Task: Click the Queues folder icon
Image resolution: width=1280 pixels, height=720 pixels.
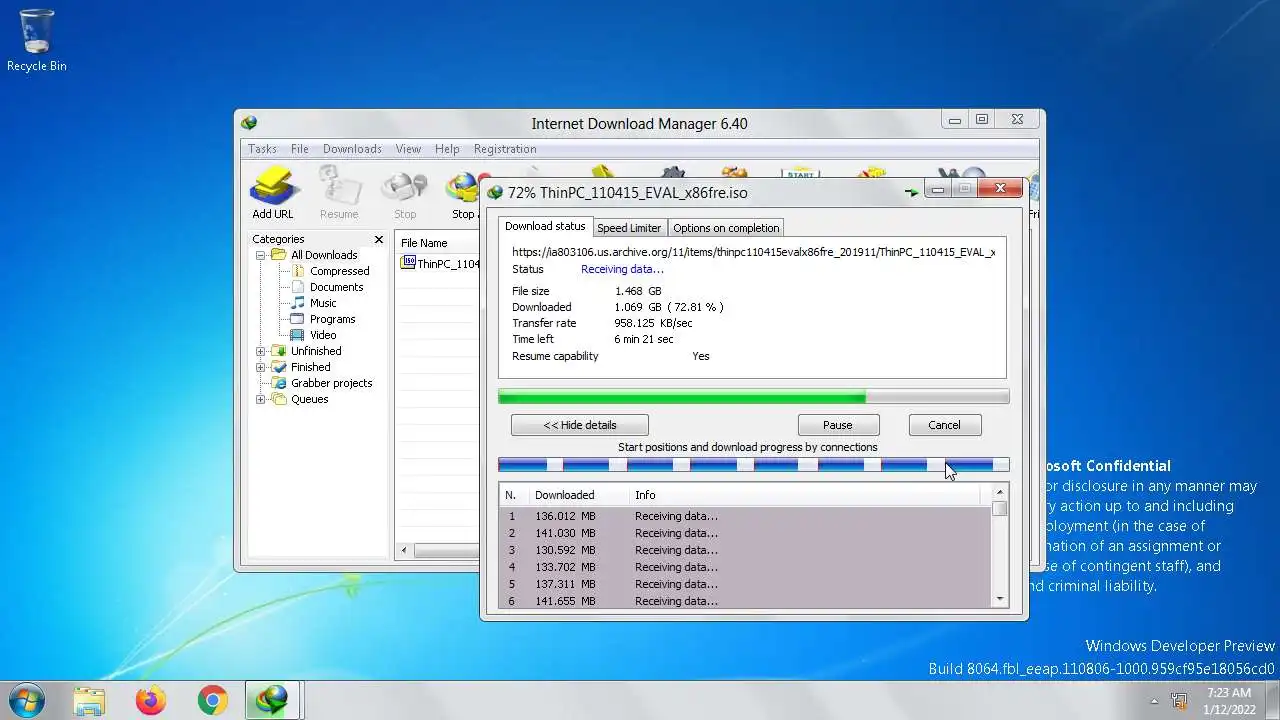Action: 279,399
